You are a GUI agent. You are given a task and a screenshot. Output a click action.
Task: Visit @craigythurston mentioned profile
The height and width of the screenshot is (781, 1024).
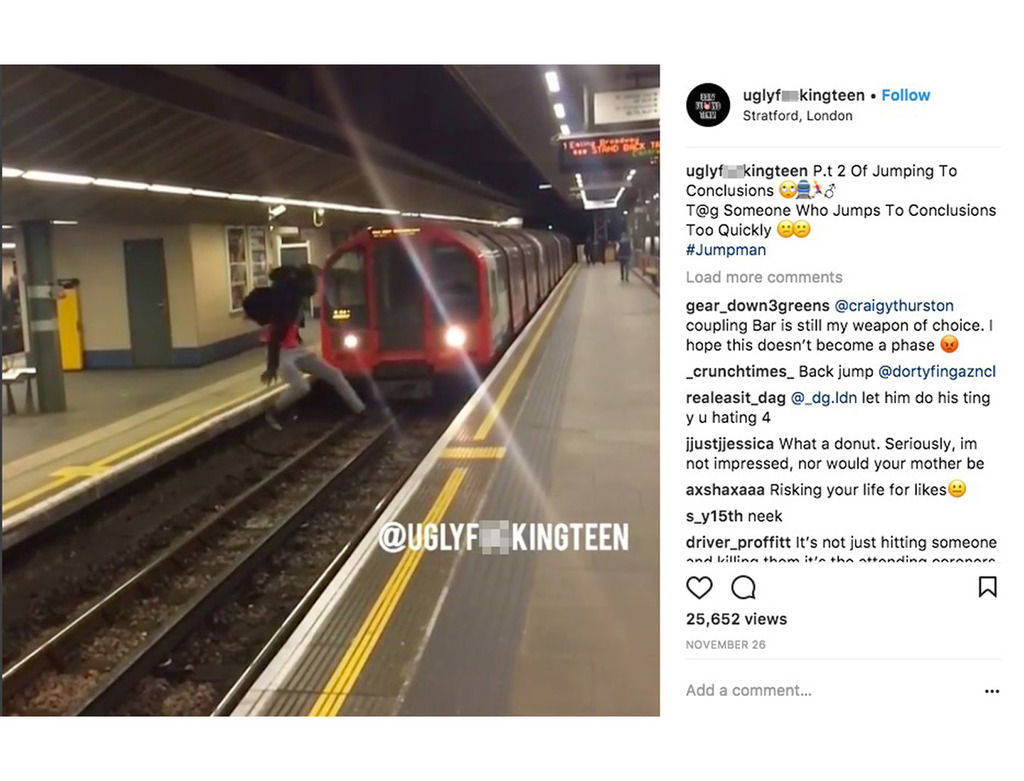(894, 306)
